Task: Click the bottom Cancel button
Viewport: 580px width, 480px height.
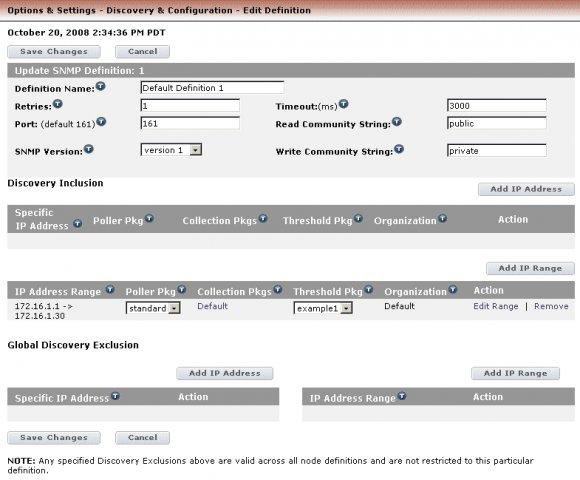Action: tap(142, 438)
